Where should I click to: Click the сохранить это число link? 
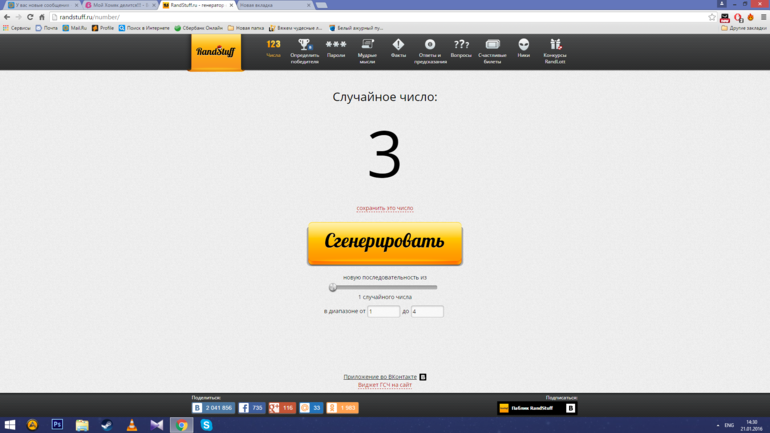(x=385, y=208)
